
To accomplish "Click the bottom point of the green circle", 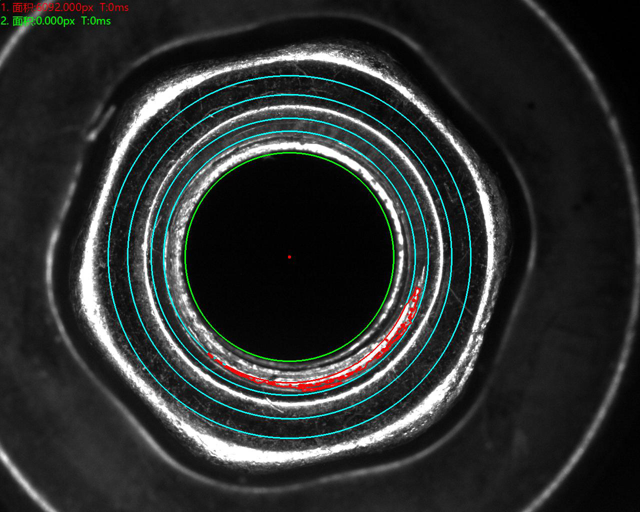I will 289,361.
